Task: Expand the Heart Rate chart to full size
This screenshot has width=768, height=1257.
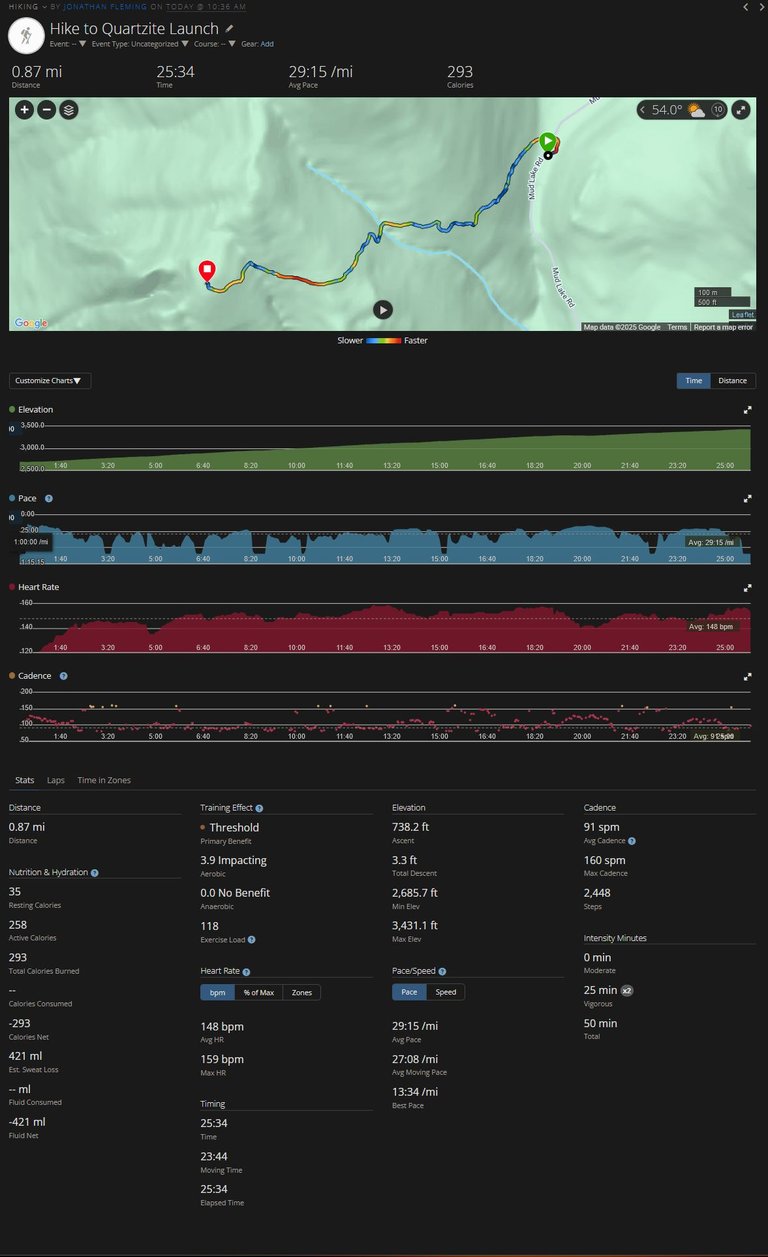Action: click(747, 588)
